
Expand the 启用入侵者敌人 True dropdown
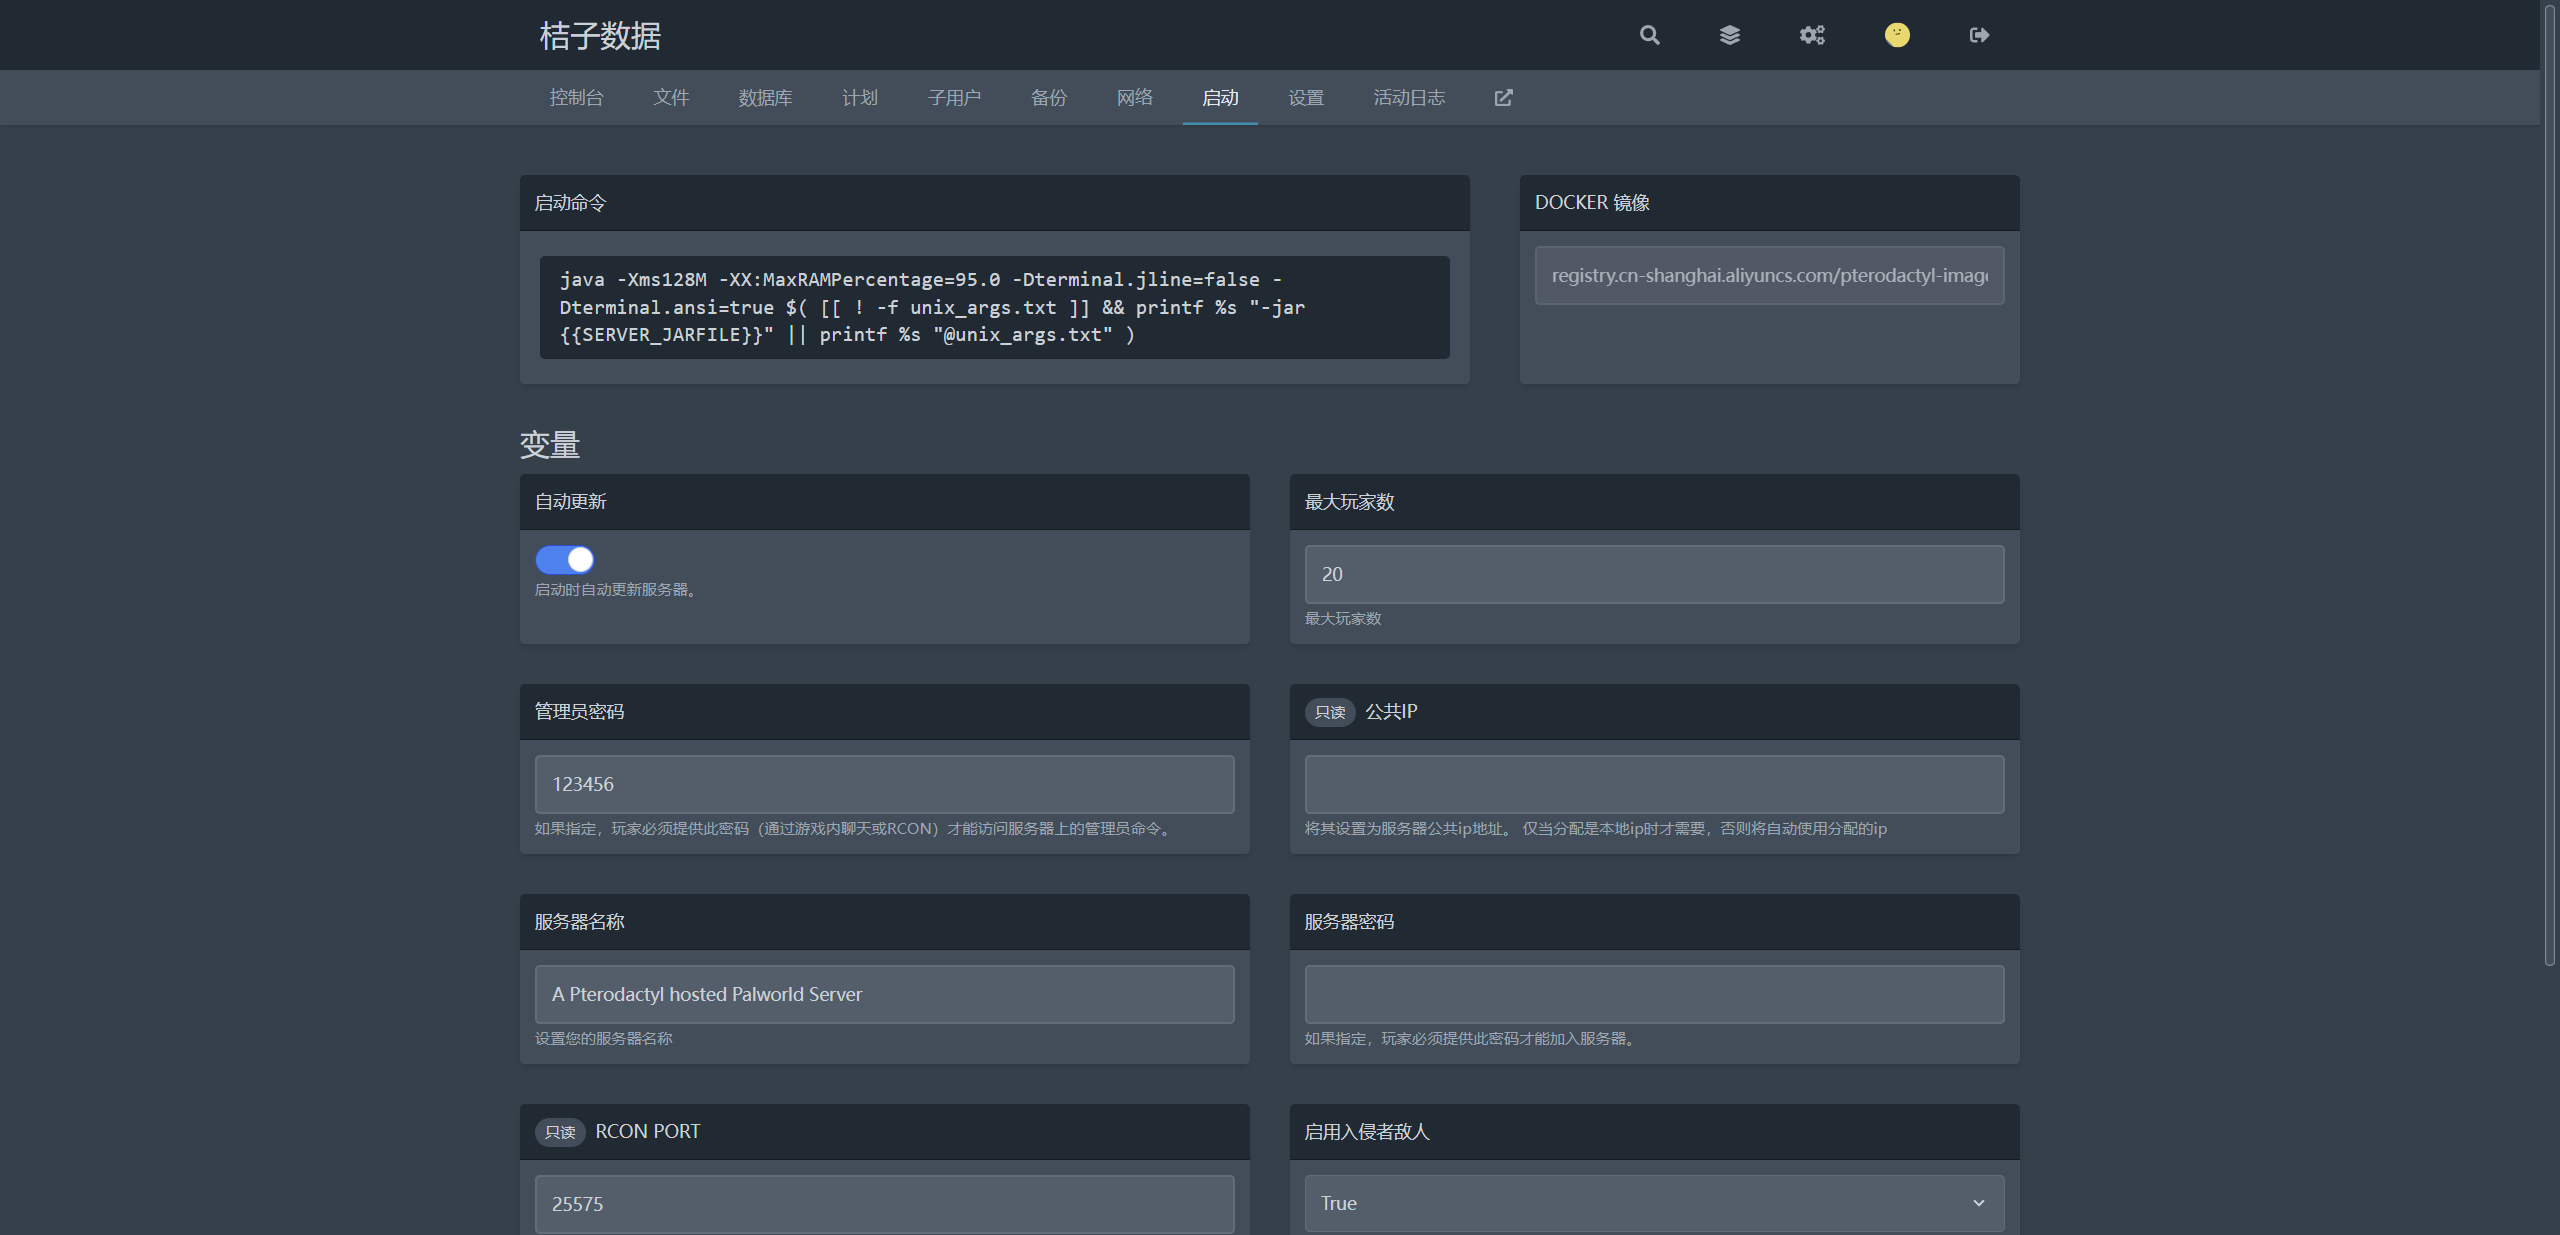point(1654,1203)
